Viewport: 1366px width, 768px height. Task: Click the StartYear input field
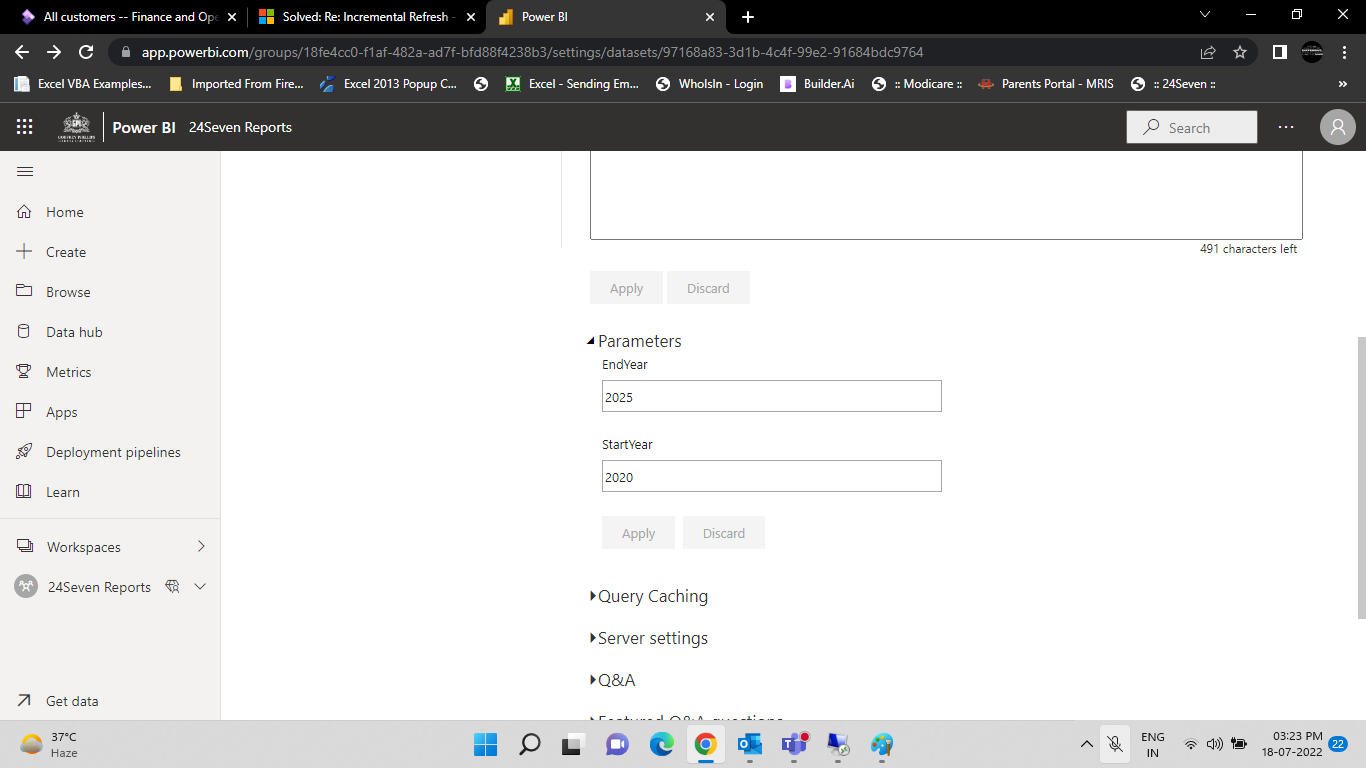pyautogui.click(x=772, y=476)
